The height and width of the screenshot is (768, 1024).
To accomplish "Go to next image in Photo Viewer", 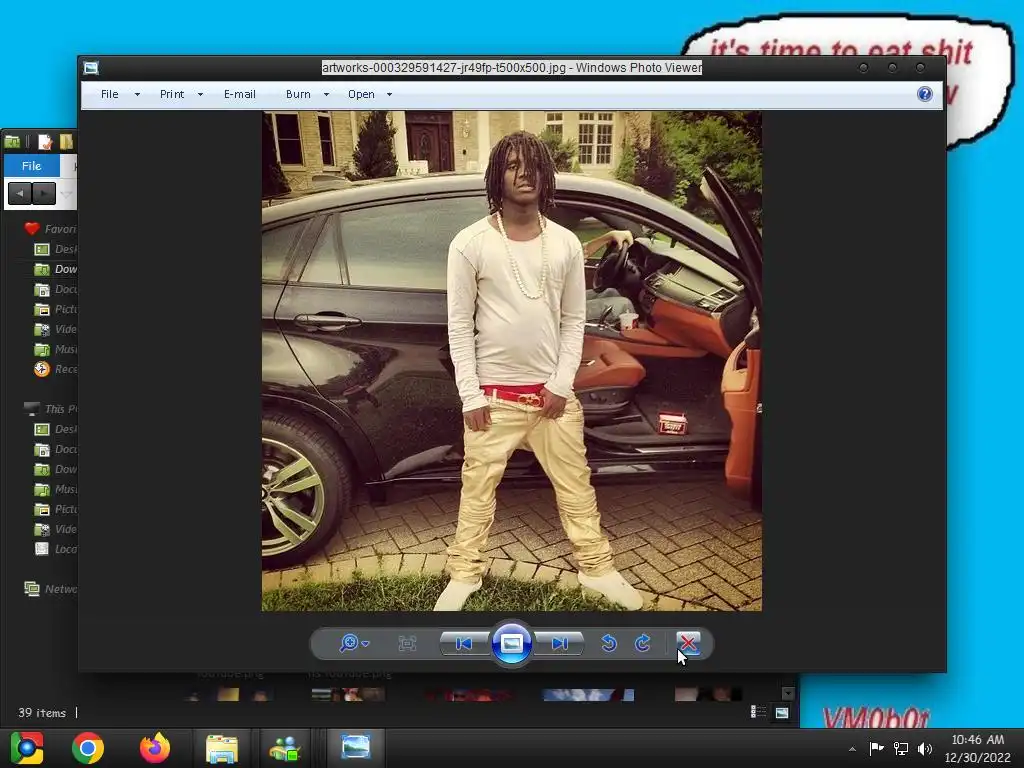I will click(x=559, y=644).
